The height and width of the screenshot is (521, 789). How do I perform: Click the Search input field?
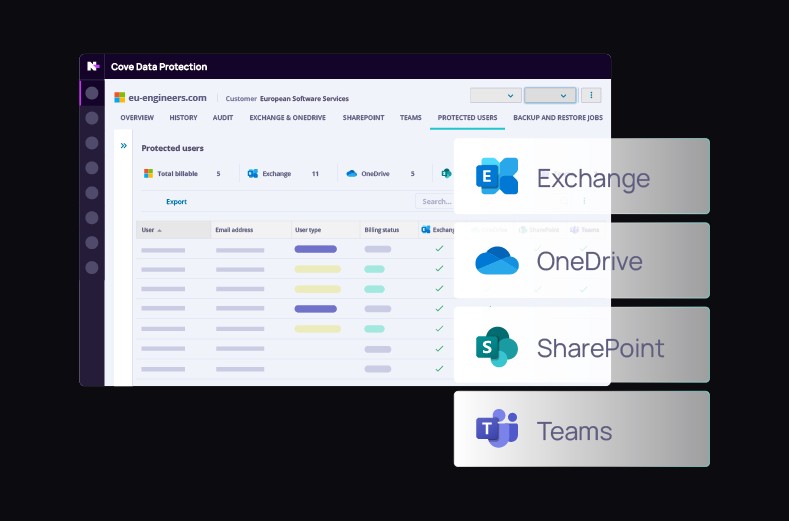435,201
